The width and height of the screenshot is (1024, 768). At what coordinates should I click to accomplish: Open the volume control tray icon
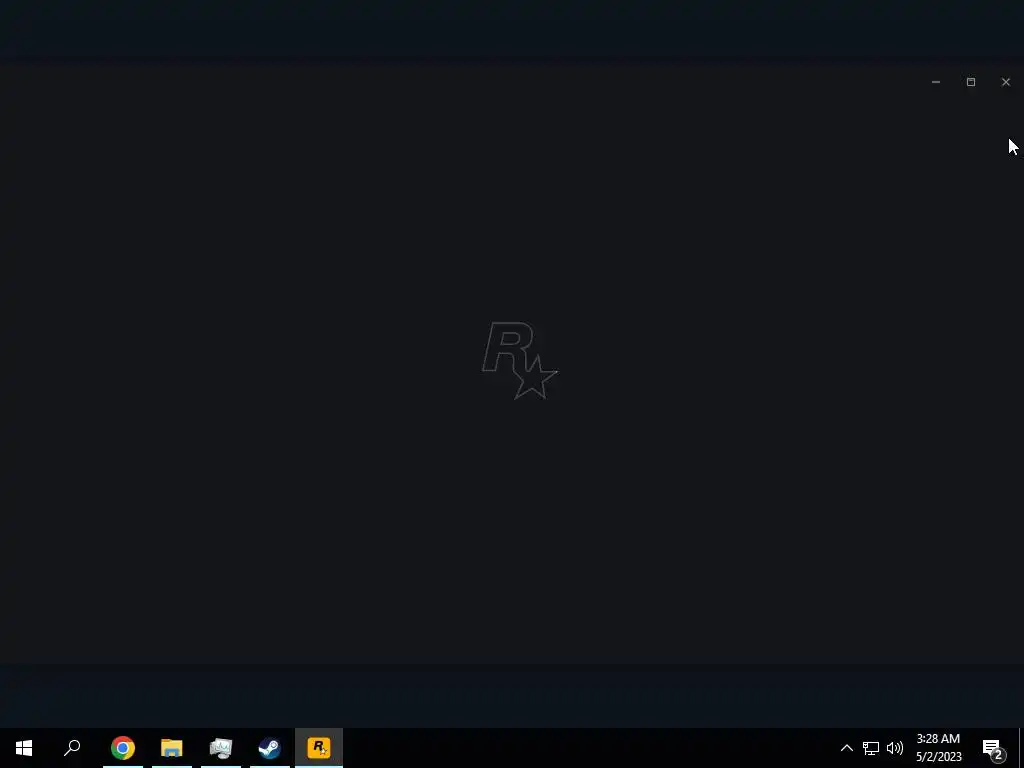(x=895, y=748)
